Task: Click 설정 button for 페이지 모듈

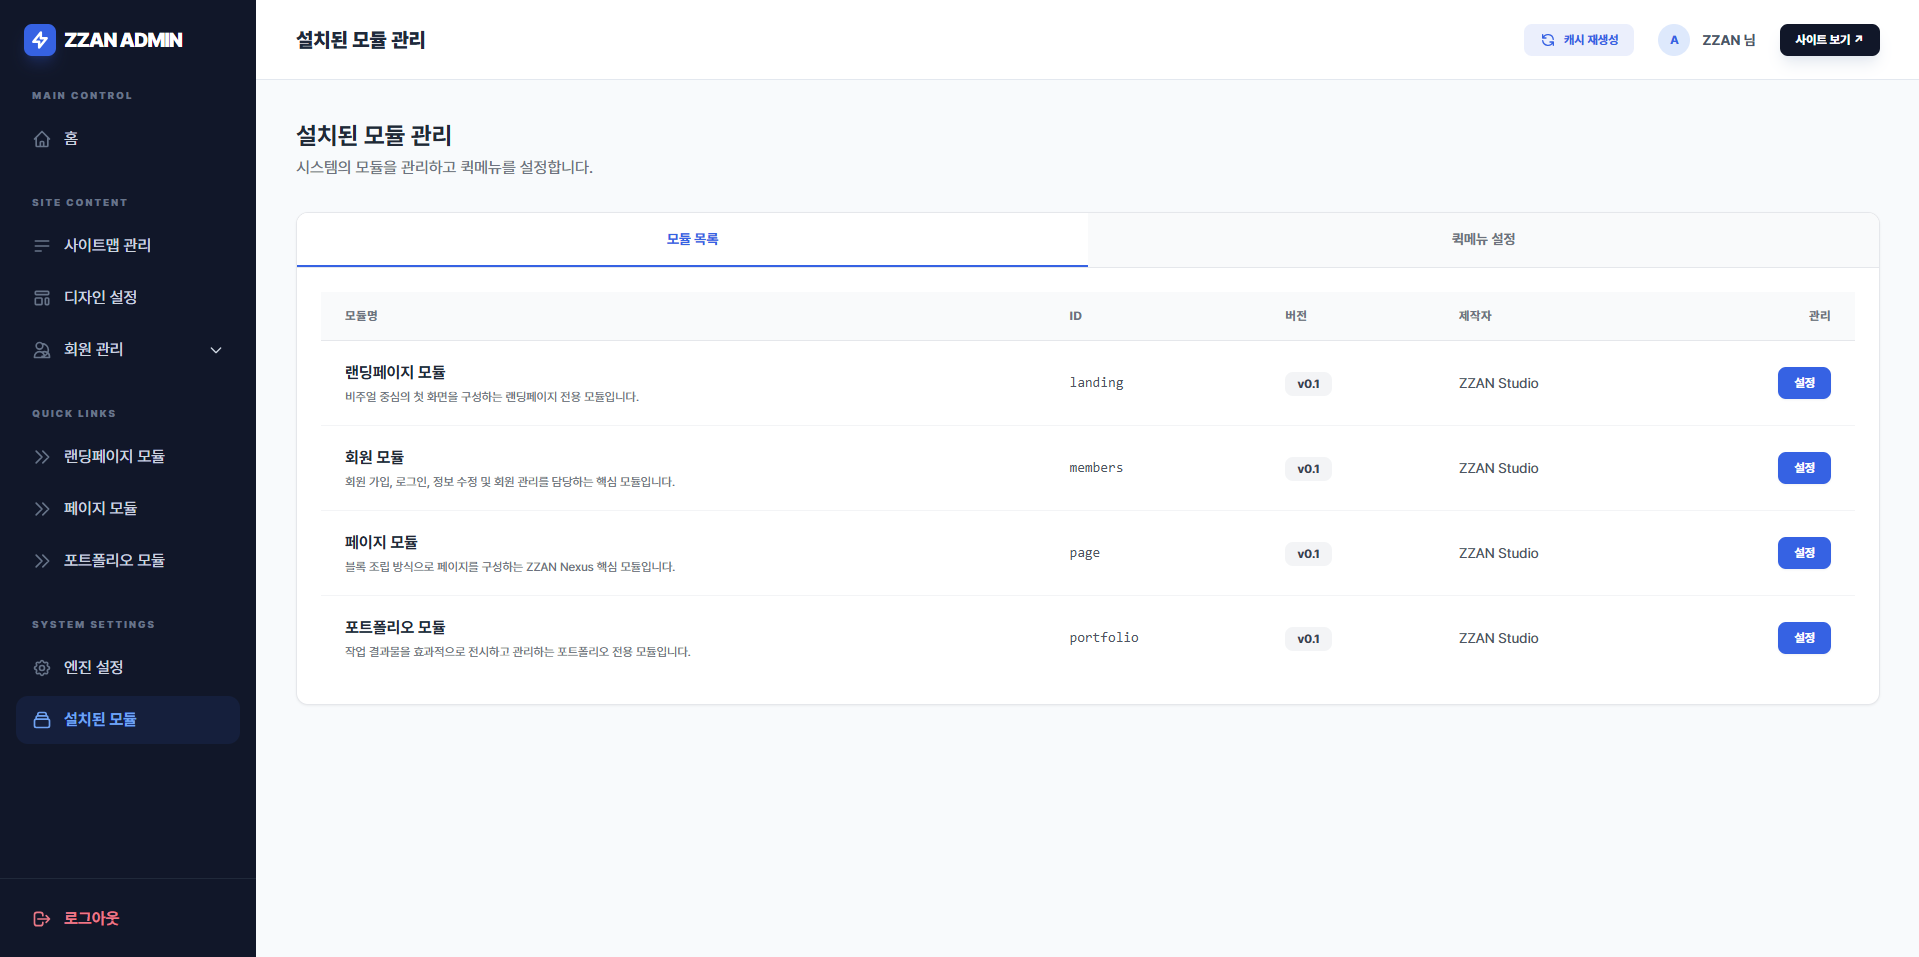Action: coord(1804,553)
